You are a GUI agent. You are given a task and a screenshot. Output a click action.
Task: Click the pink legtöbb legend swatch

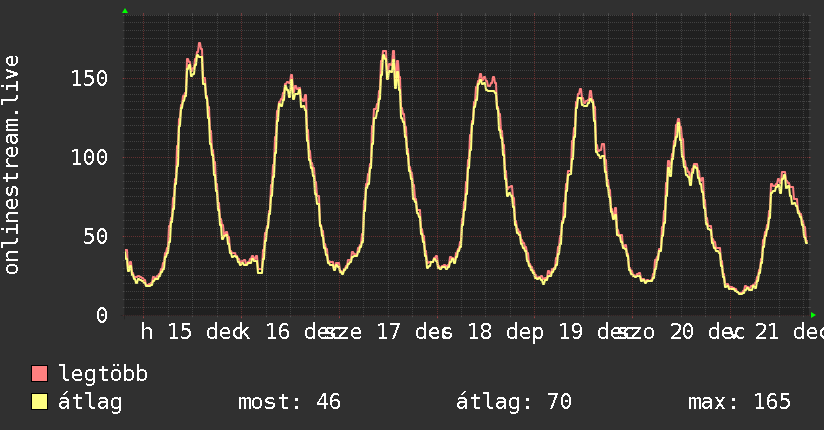coord(39,374)
